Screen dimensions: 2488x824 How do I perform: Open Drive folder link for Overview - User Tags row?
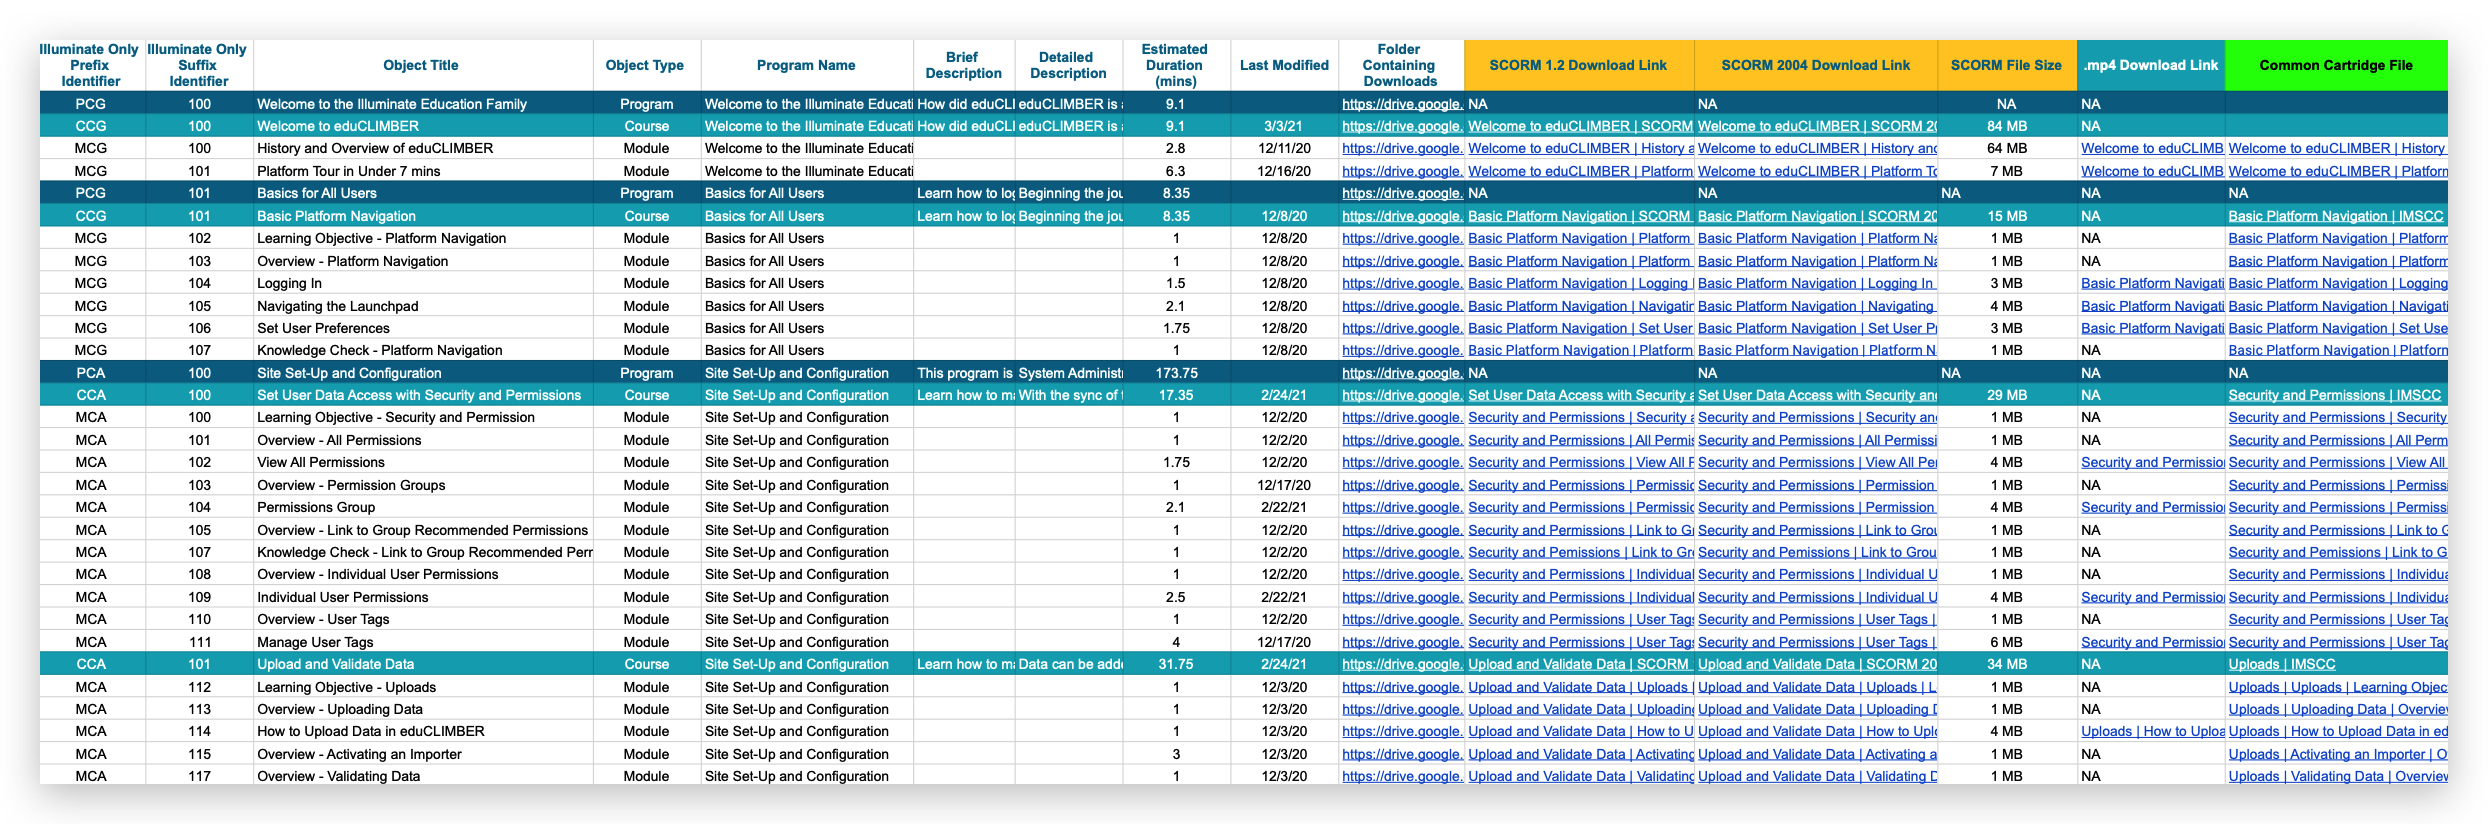[x=1402, y=619]
